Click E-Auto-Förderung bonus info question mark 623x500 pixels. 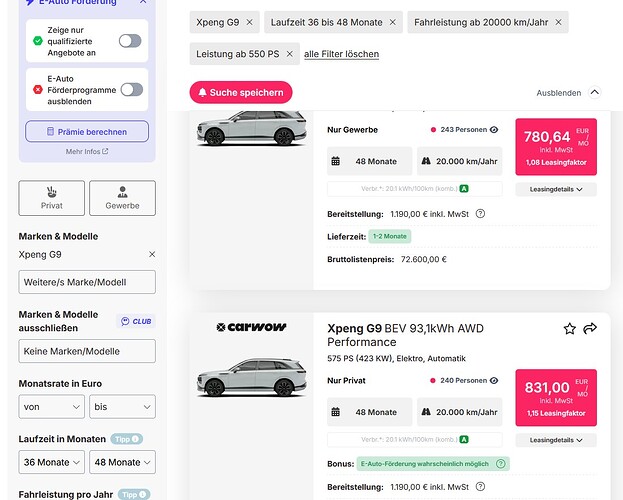pyautogui.click(x=501, y=463)
